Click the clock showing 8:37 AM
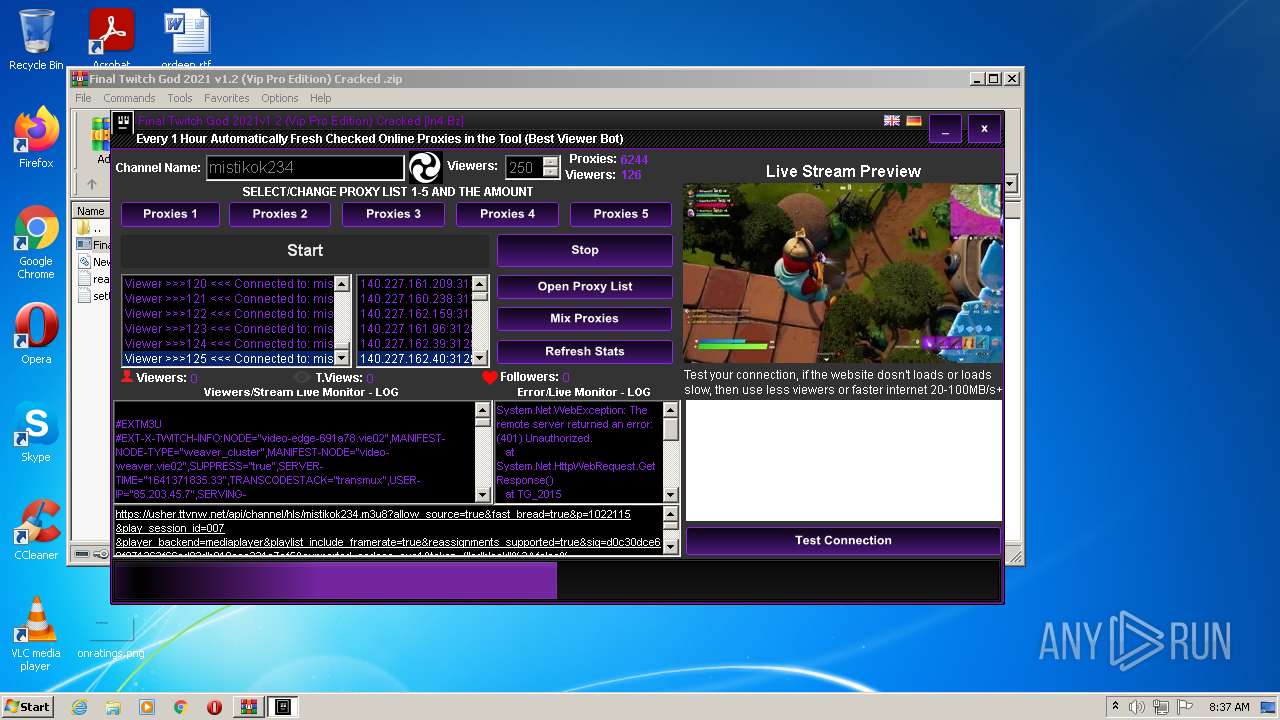This screenshot has height=720, width=1280. tap(1229, 707)
